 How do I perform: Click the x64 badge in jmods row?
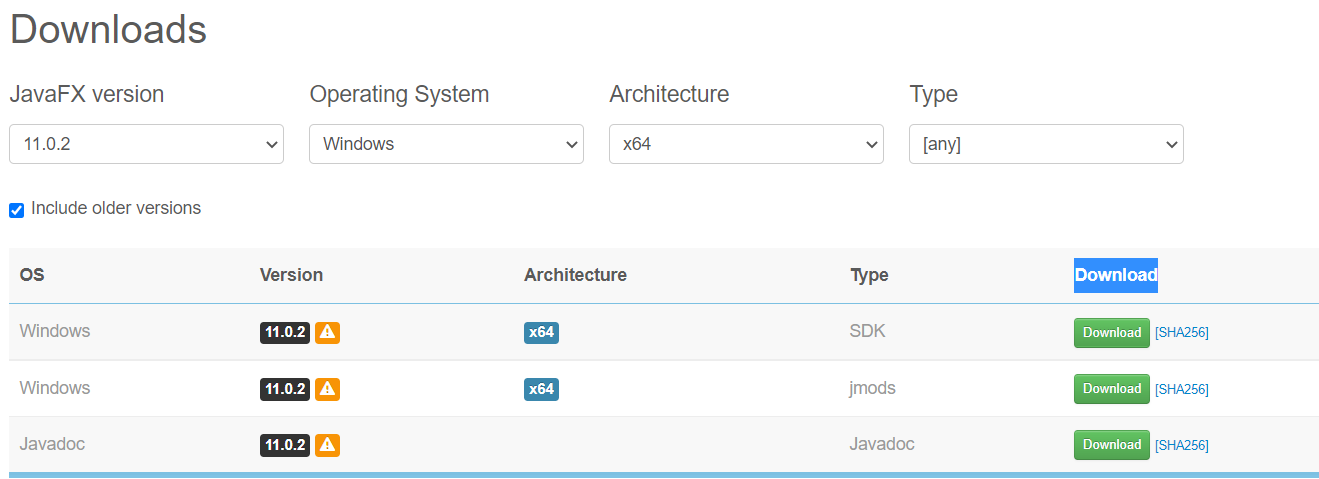point(541,388)
